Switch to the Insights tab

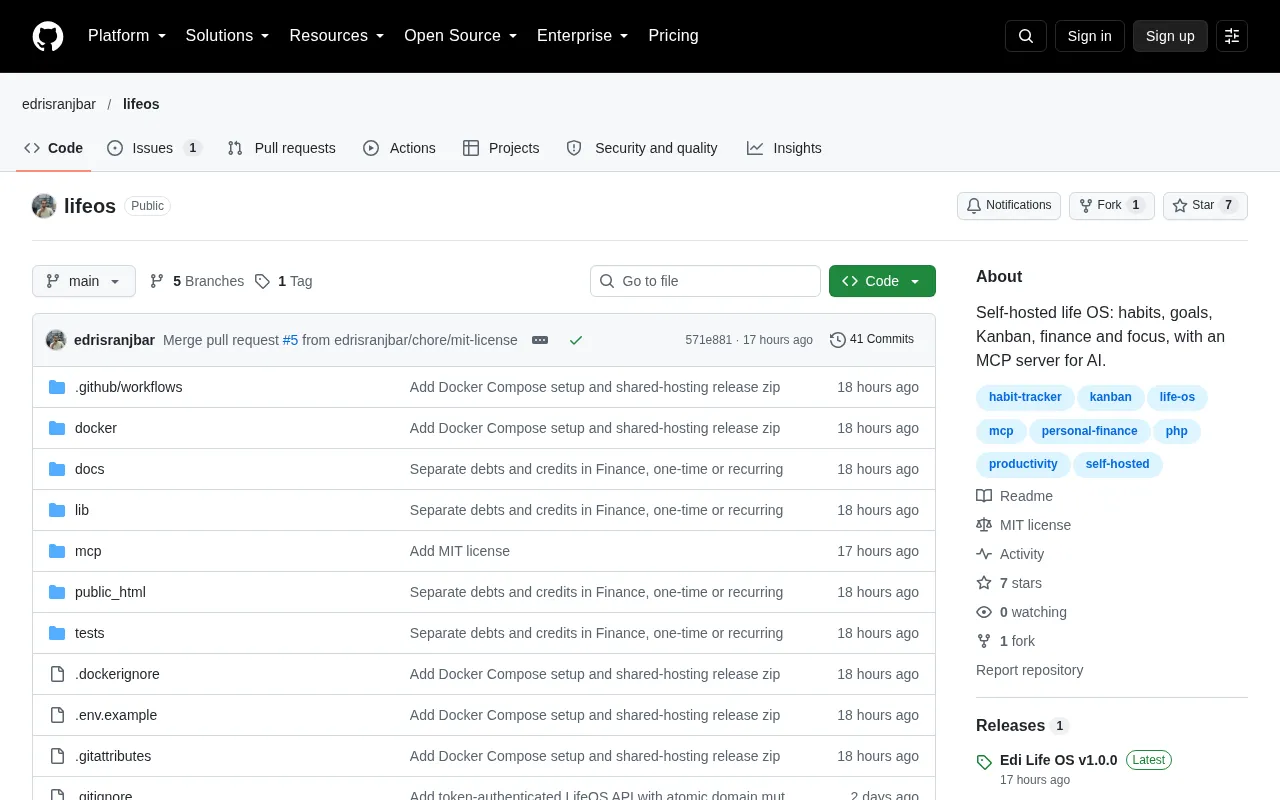click(x=784, y=148)
